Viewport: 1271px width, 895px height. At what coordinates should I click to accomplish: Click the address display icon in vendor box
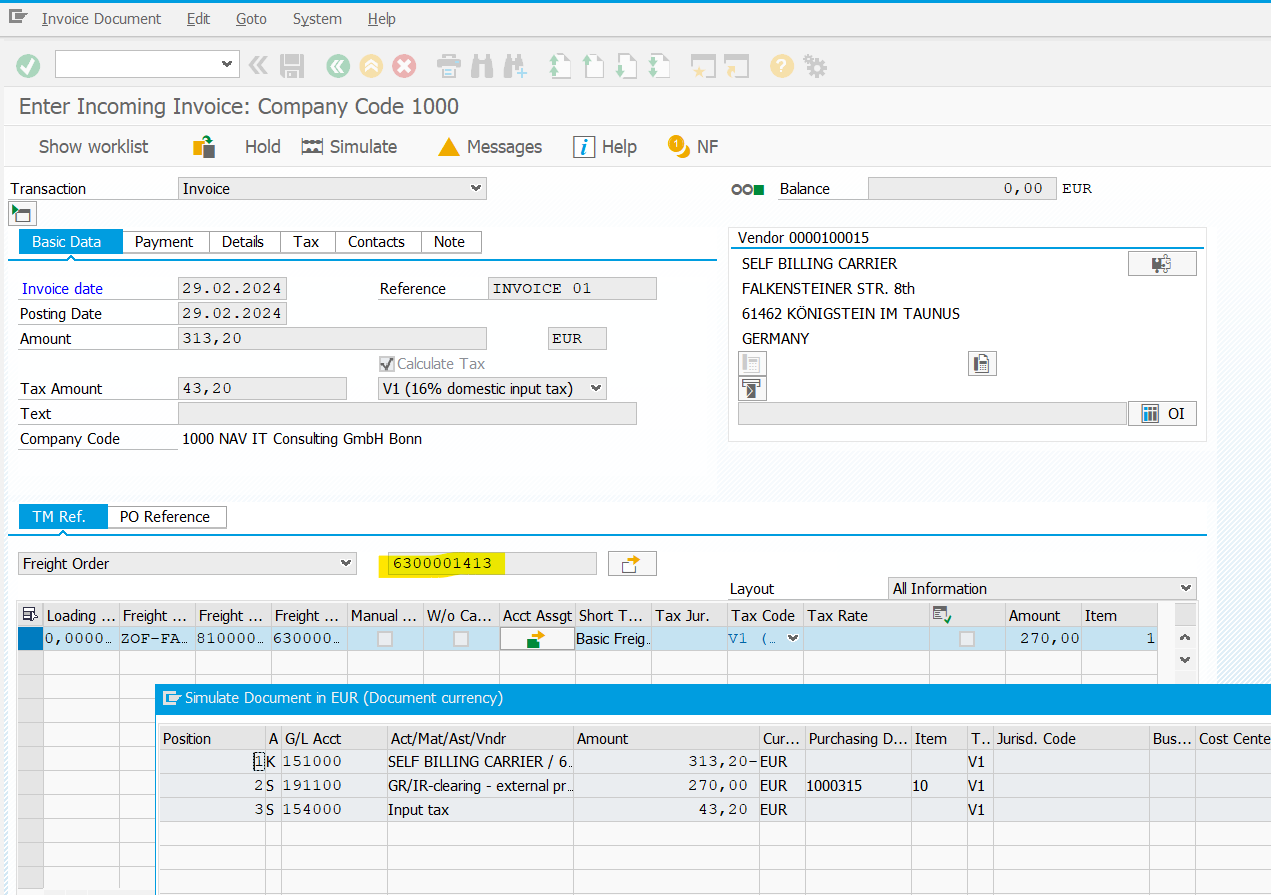(x=981, y=363)
